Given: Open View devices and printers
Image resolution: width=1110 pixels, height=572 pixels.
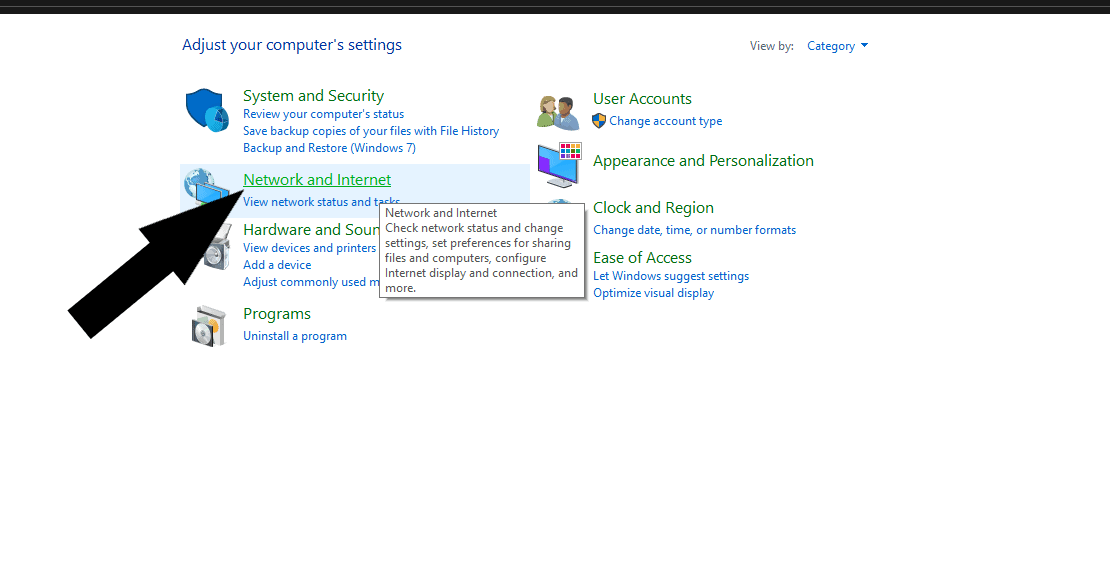Looking at the screenshot, I should [309, 248].
